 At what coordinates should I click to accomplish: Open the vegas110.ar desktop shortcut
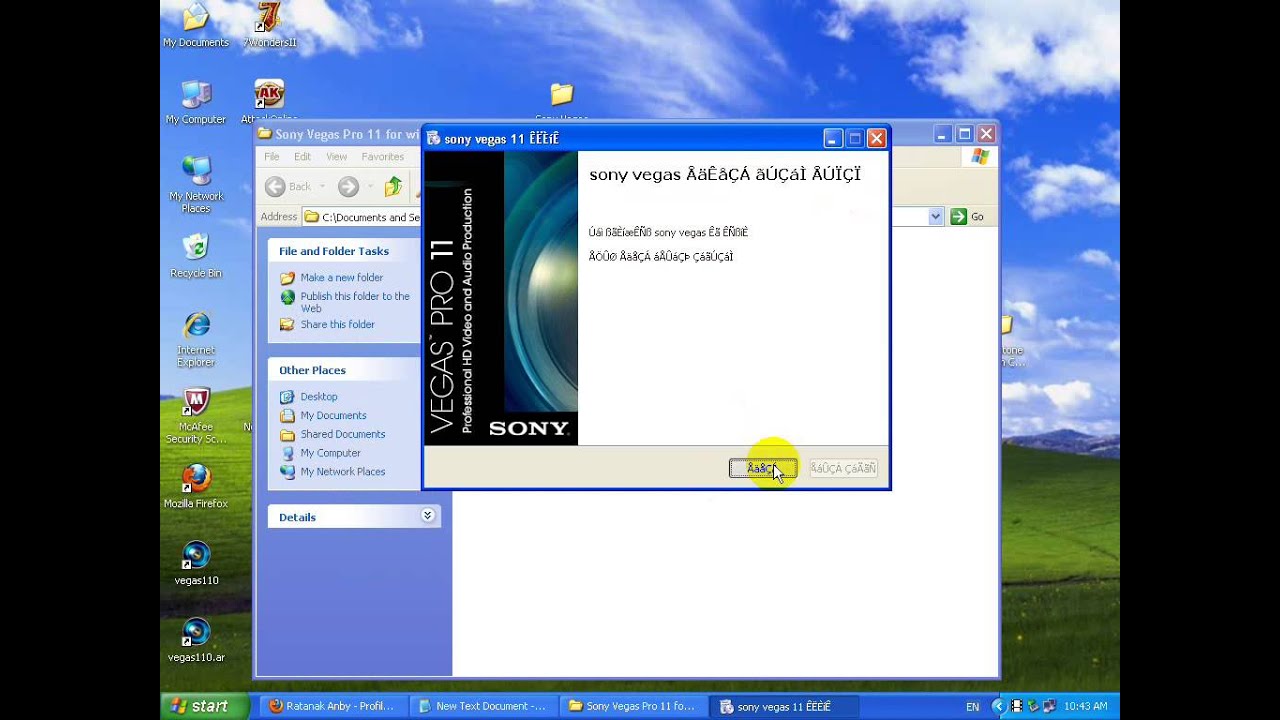[196, 641]
